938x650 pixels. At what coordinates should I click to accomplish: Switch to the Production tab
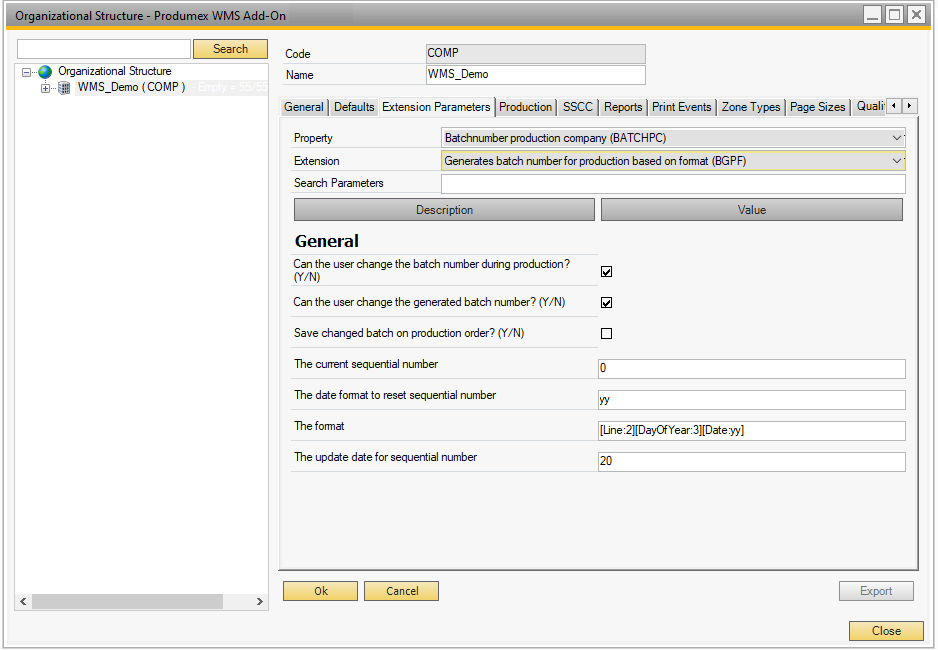tap(525, 107)
